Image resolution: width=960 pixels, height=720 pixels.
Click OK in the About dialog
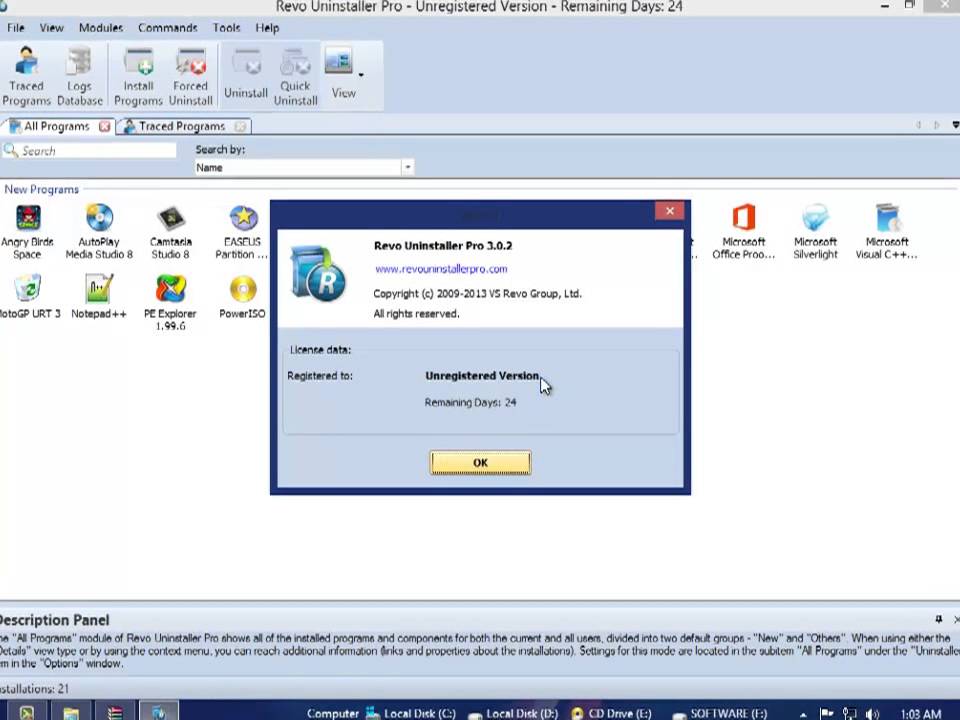click(481, 463)
